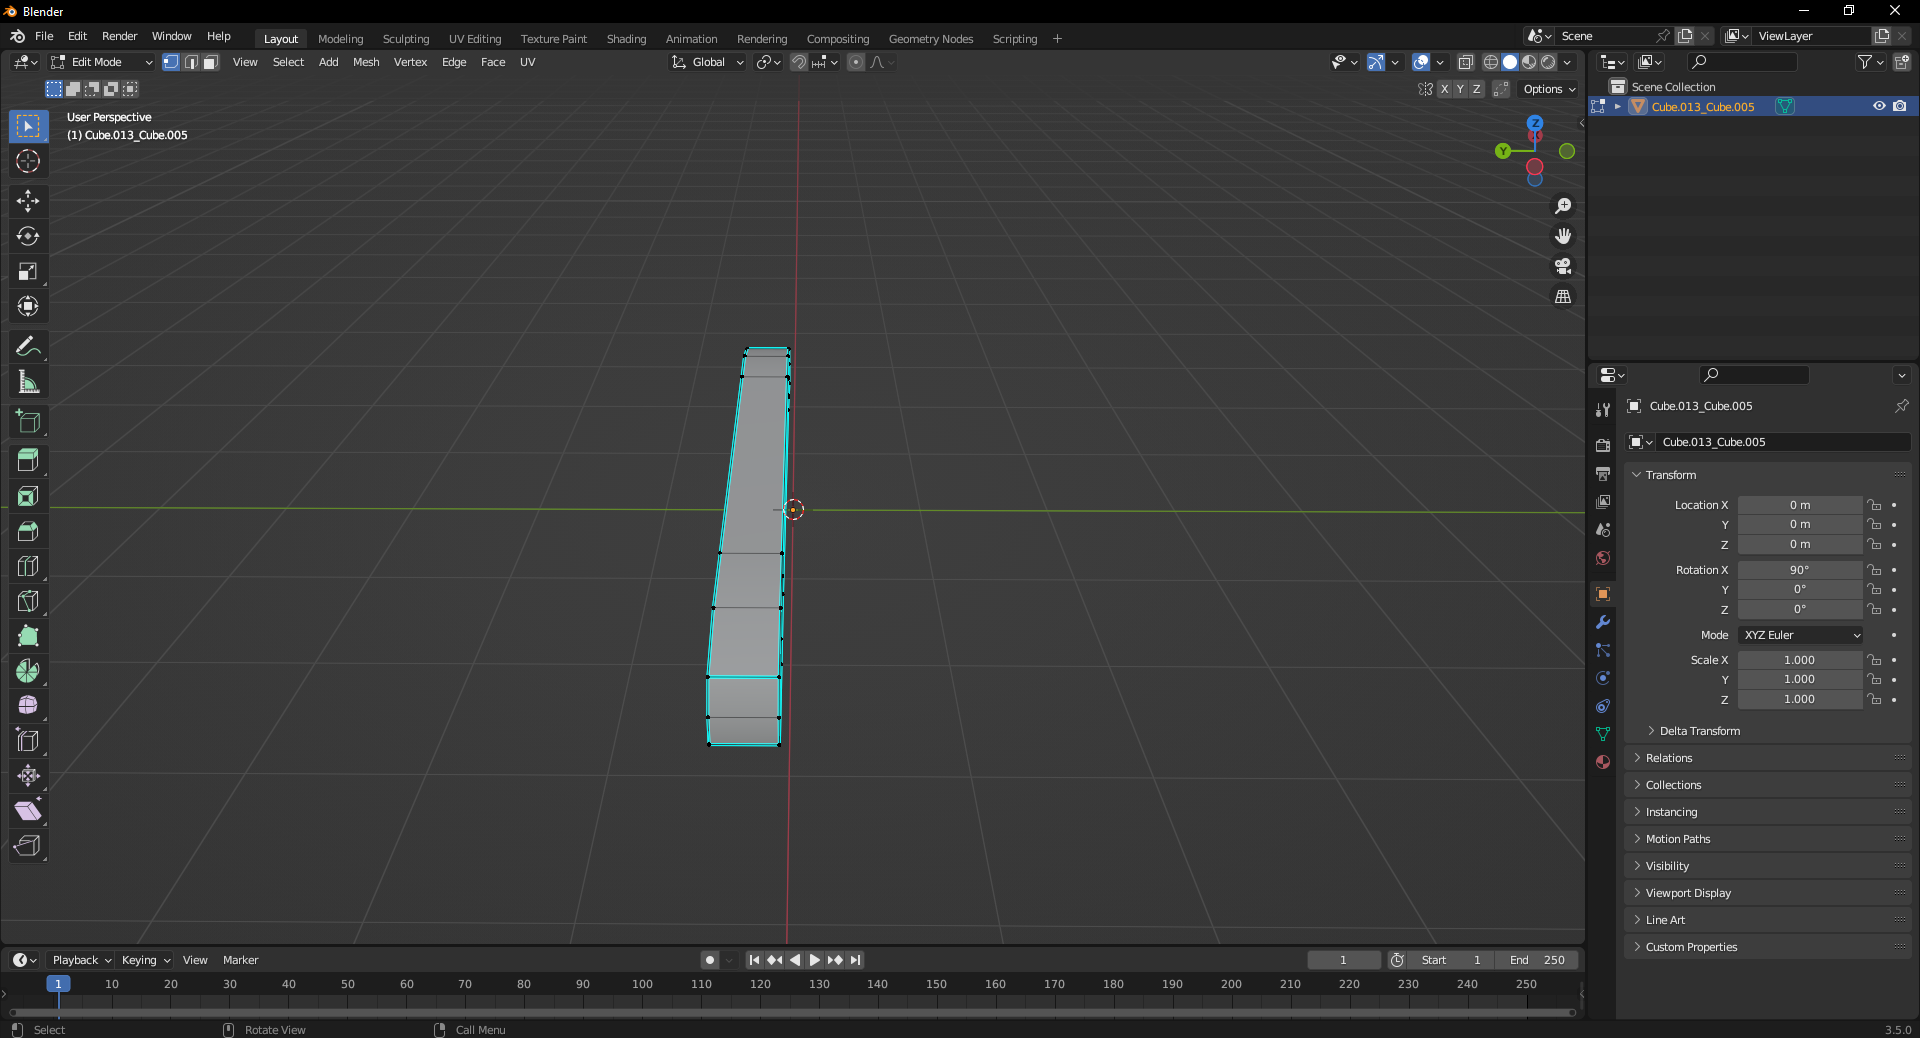The image size is (1920, 1038).
Task: Pick the Measure tool
Action: coord(27,381)
